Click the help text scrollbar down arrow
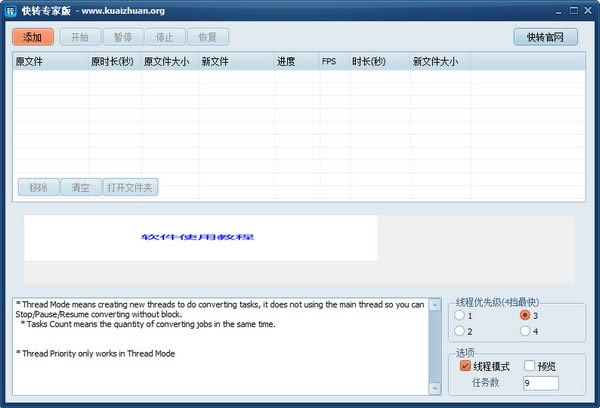The image size is (600, 408). (x=435, y=388)
